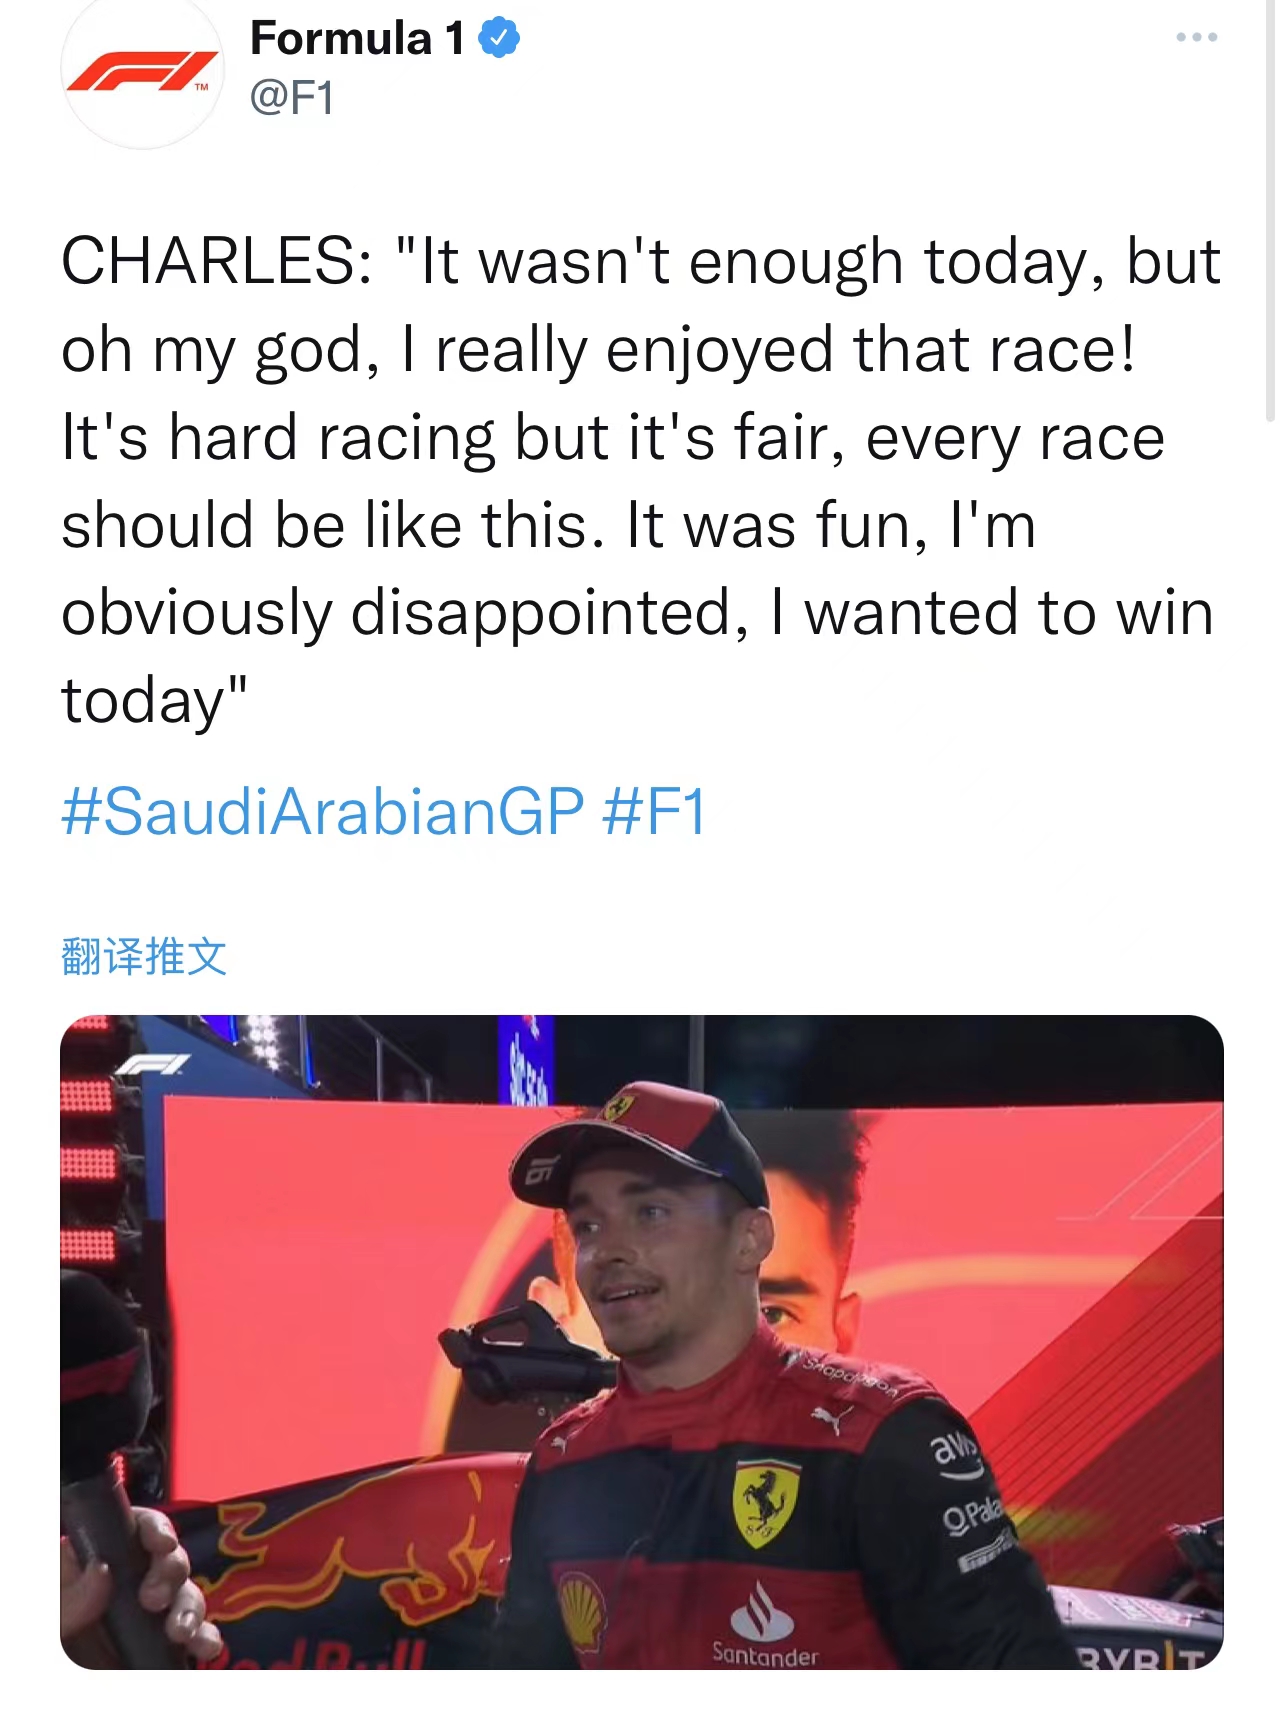Click the aws logo on the sleeve
This screenshot has height=1725, width=1284.
click(x=956, y=1452)
